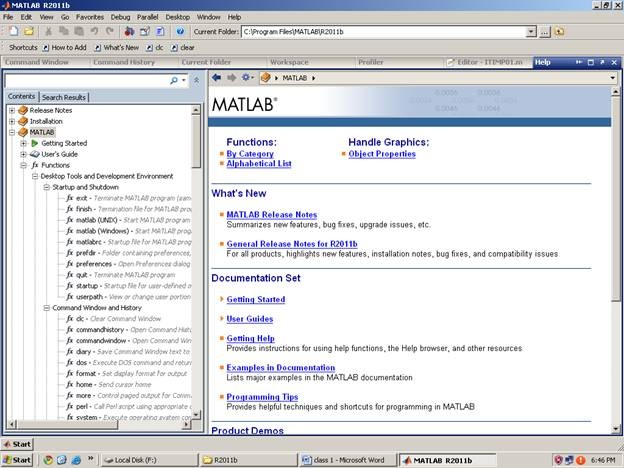This screenshot has height=468, width=624.
Task: Run the 'clc' shortcut
Action: coord(155,48)
